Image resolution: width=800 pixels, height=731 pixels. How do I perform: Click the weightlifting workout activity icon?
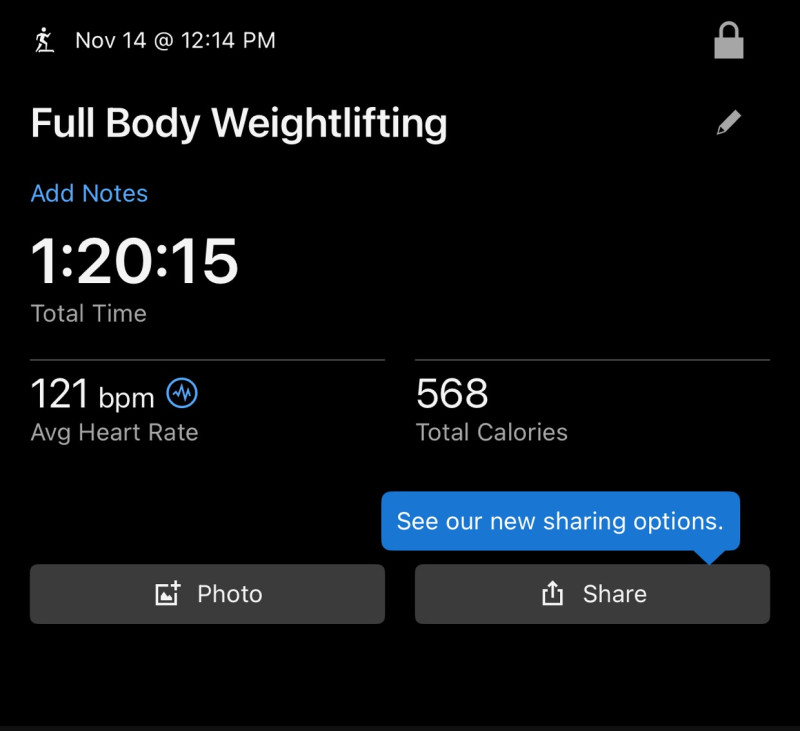[42, 38]
